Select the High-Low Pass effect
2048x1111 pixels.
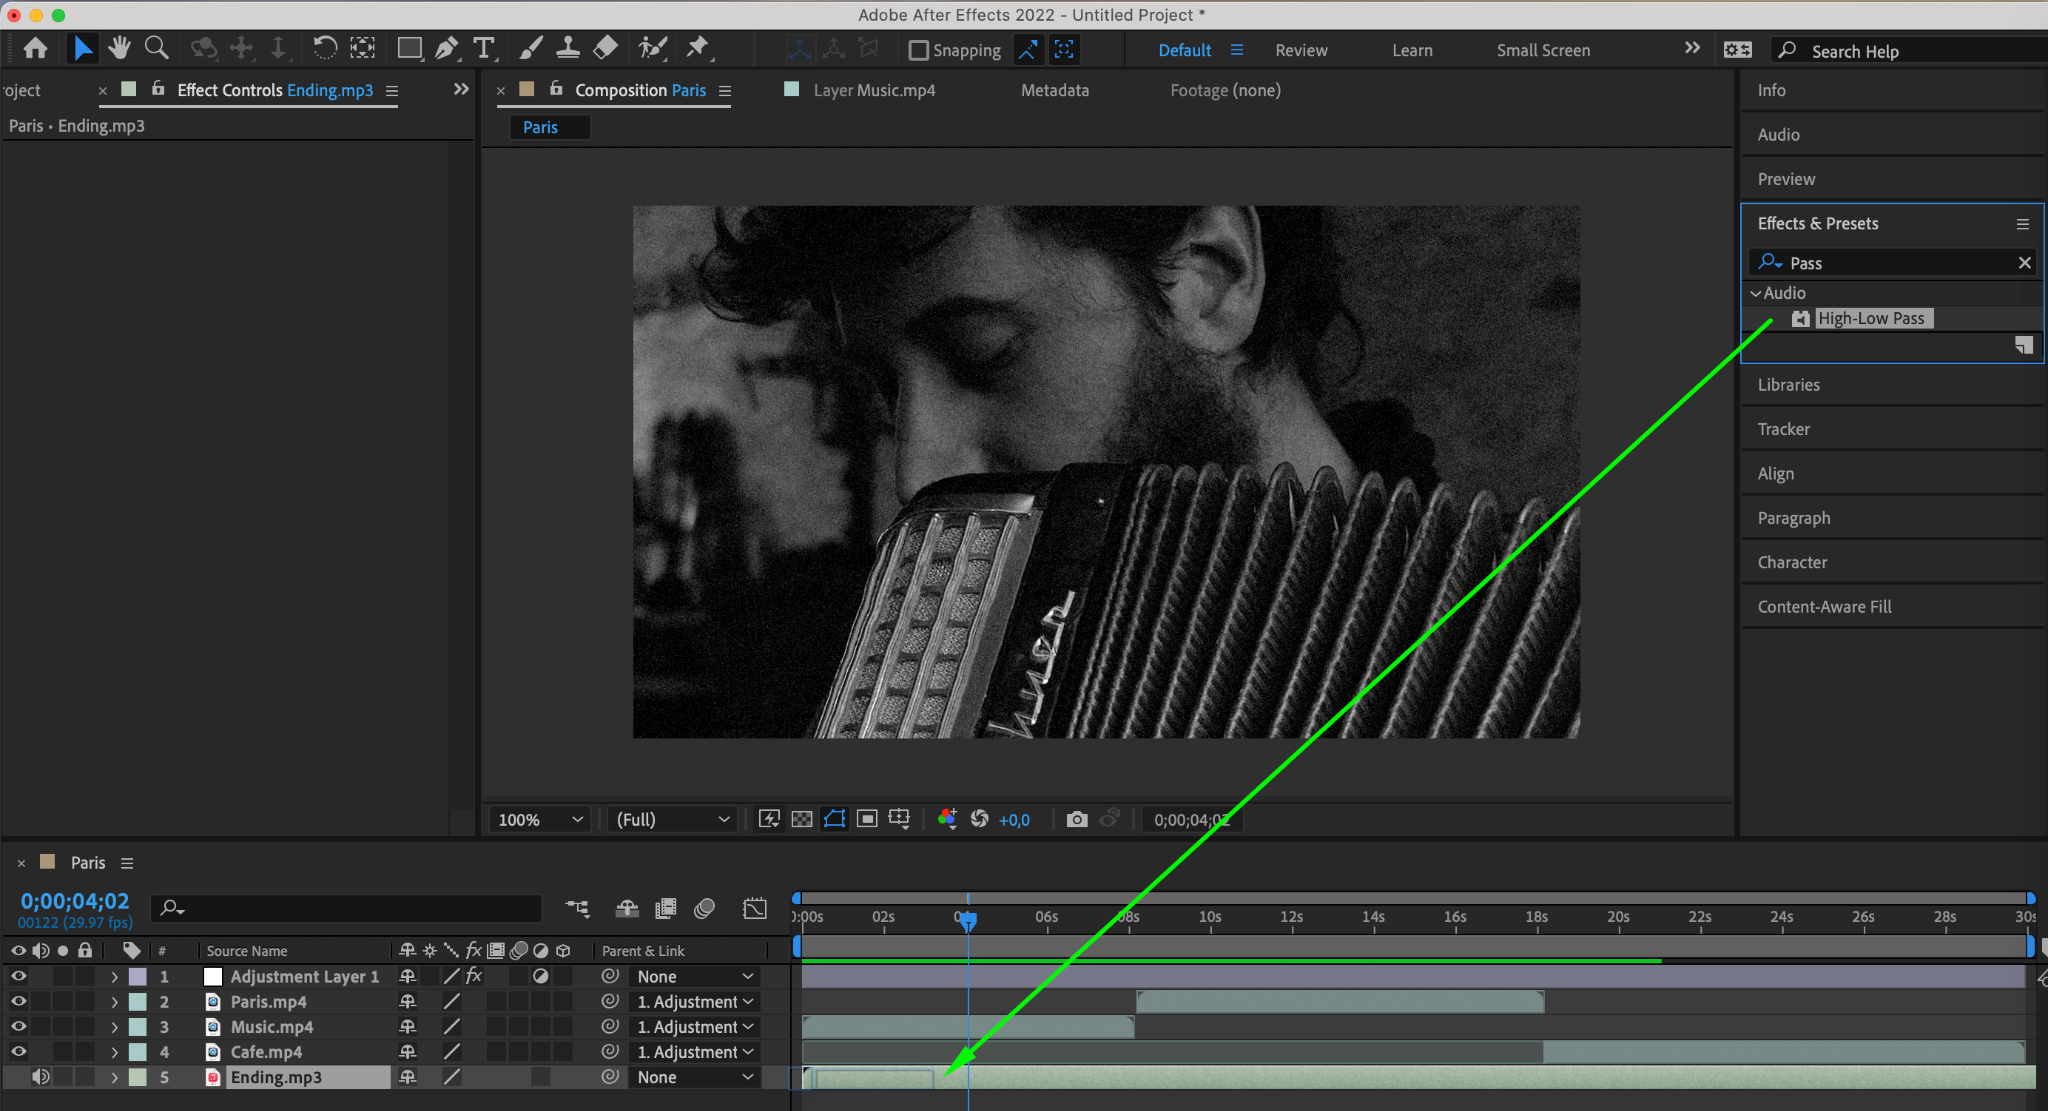coord(1870,318)
